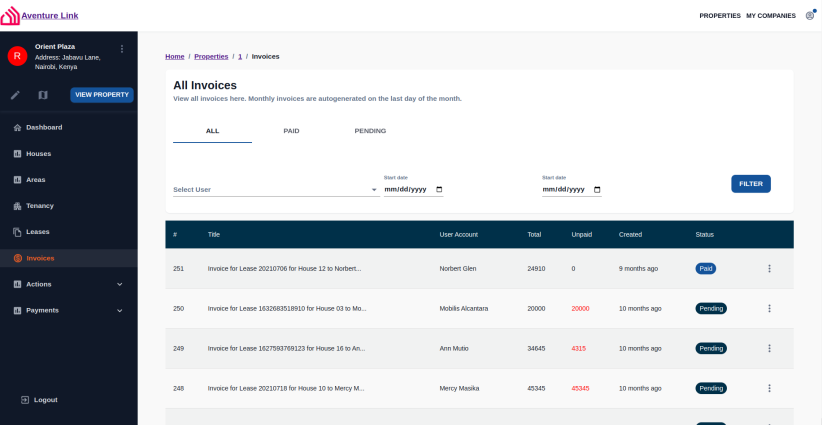Click the map icon below property address
This screenshot has height=425, width=822.
(43, 95)
